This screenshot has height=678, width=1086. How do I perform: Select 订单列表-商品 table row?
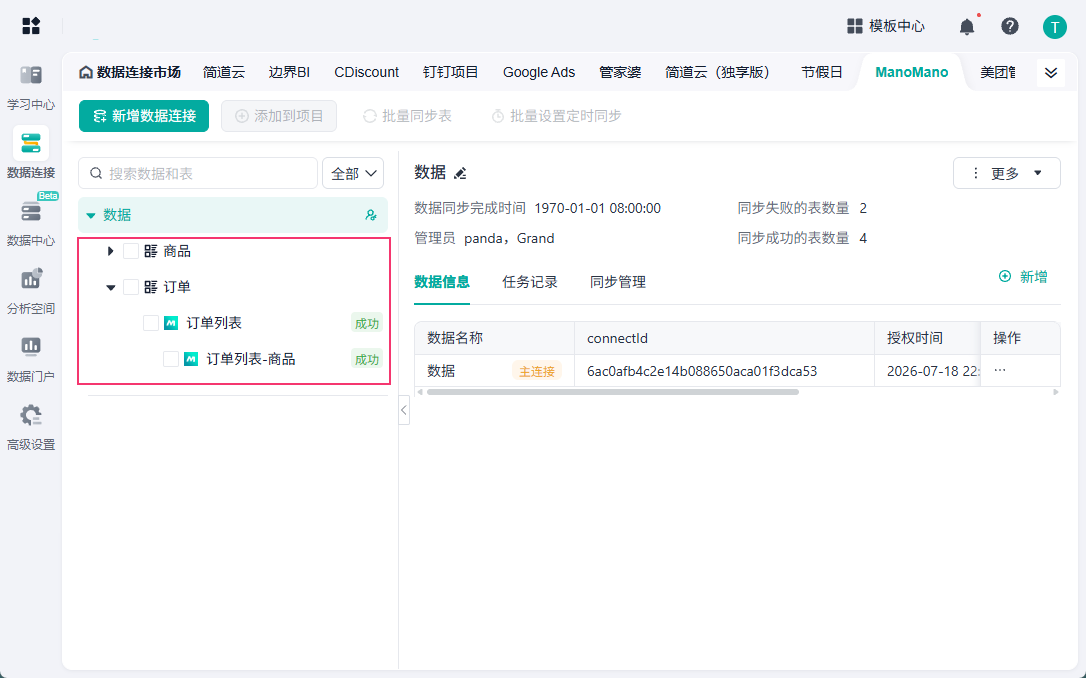pyautogui.click(x=233, y=359)
